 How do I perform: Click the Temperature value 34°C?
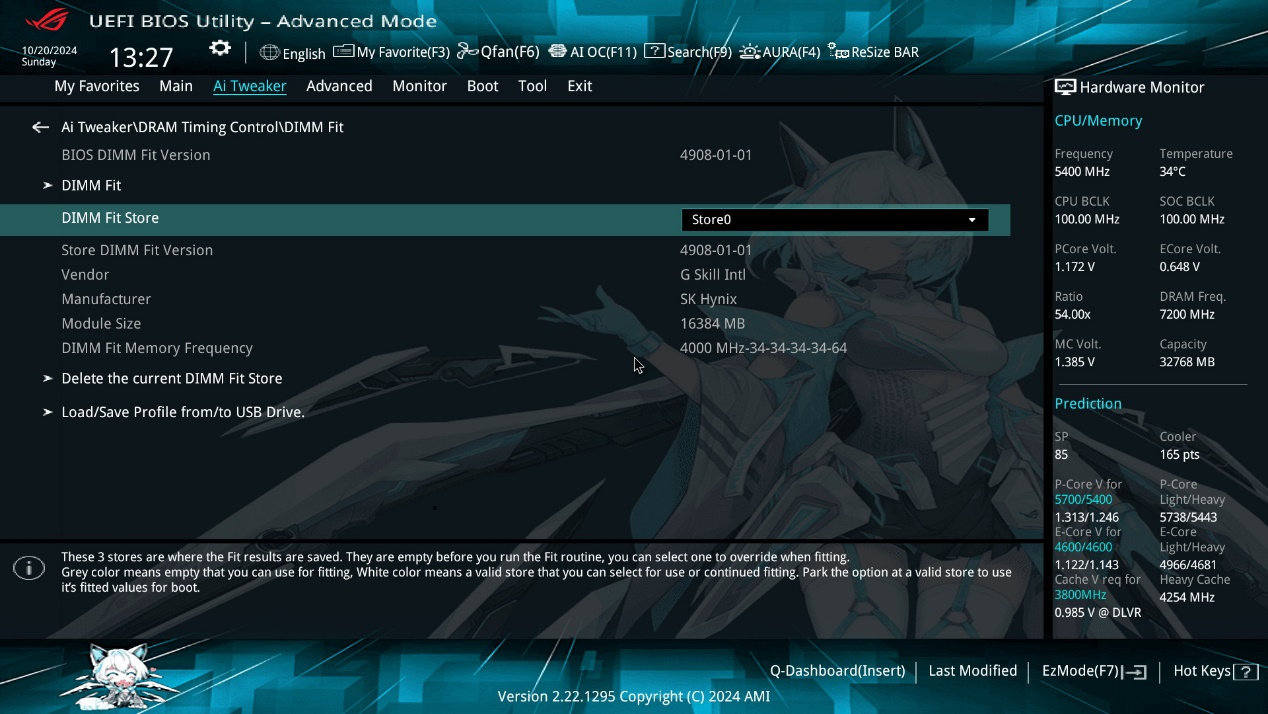coord(1172,171)
